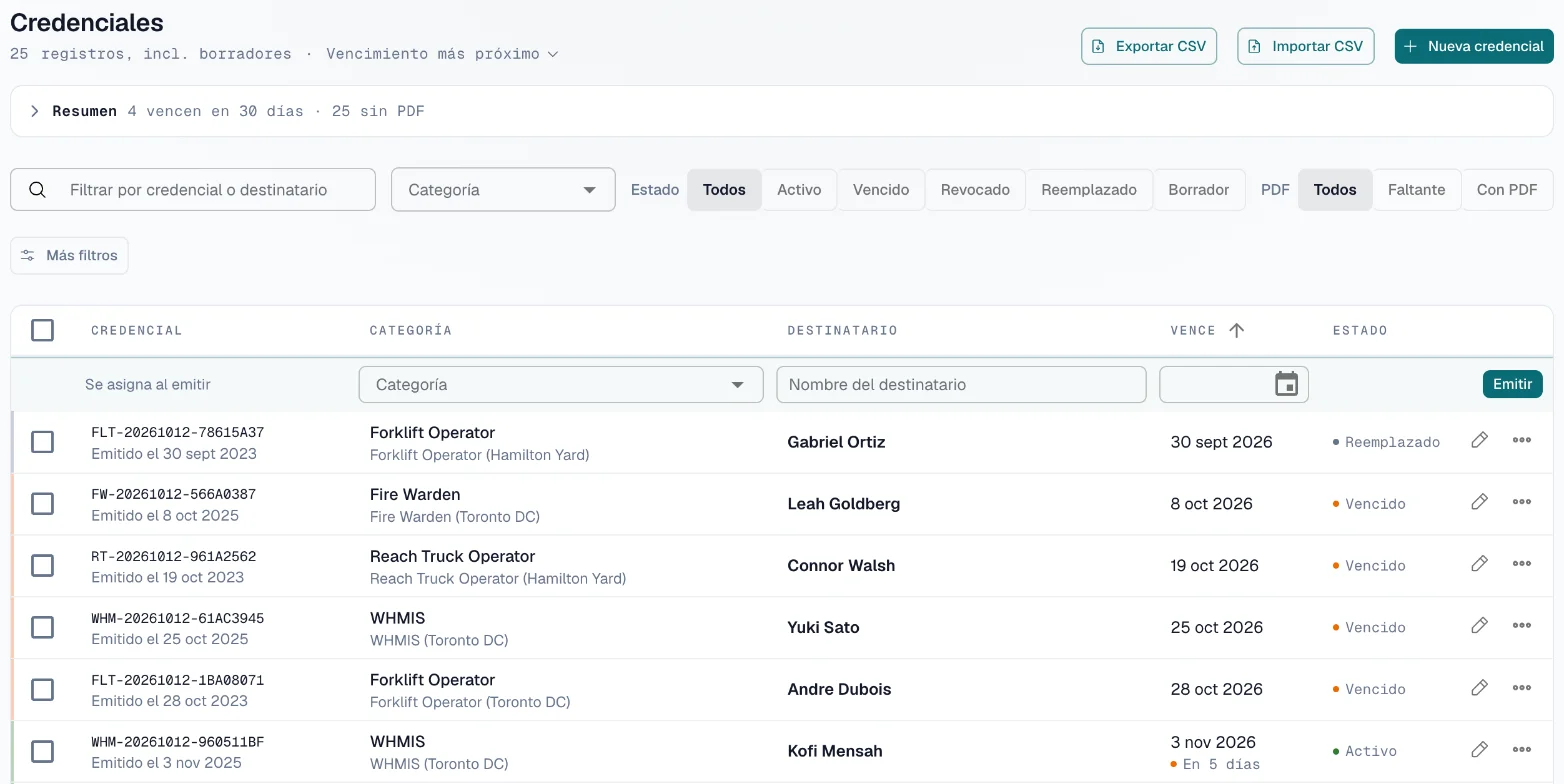The height and width of the screenshot is (784, 1564).
Task: Select the Faltante PDF filter
Action: 1416,190
